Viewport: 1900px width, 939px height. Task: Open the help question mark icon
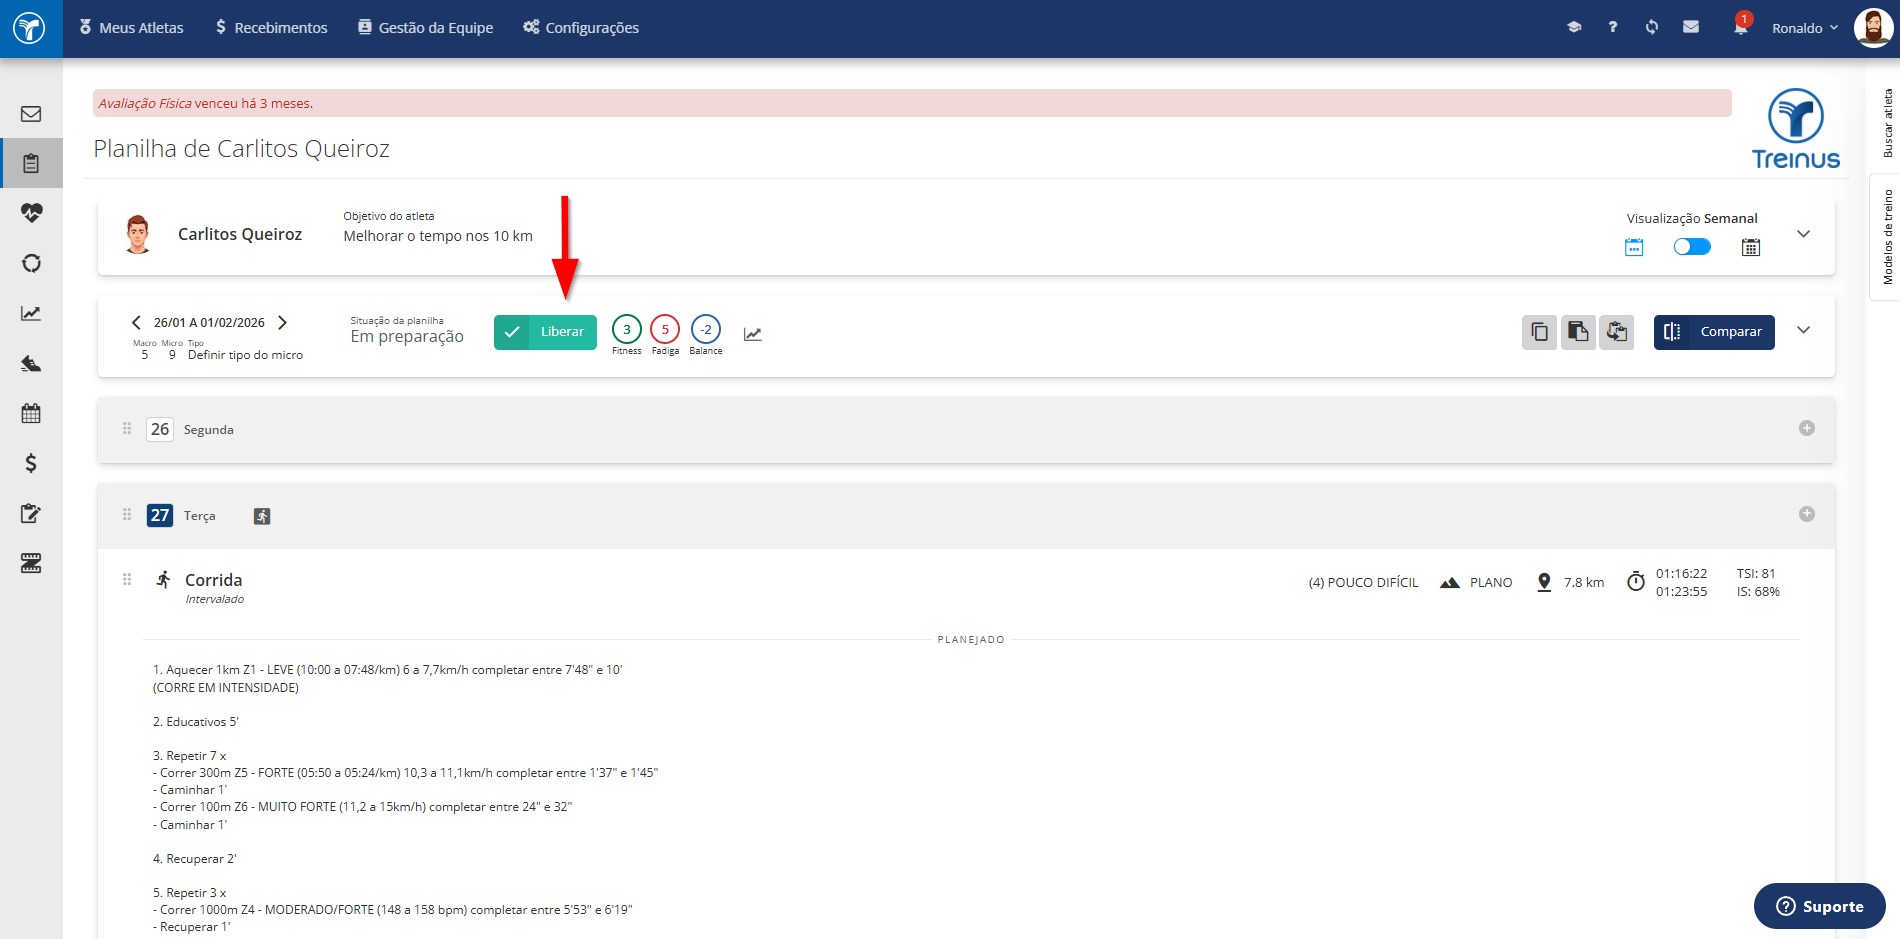[x=1612, y=27]
